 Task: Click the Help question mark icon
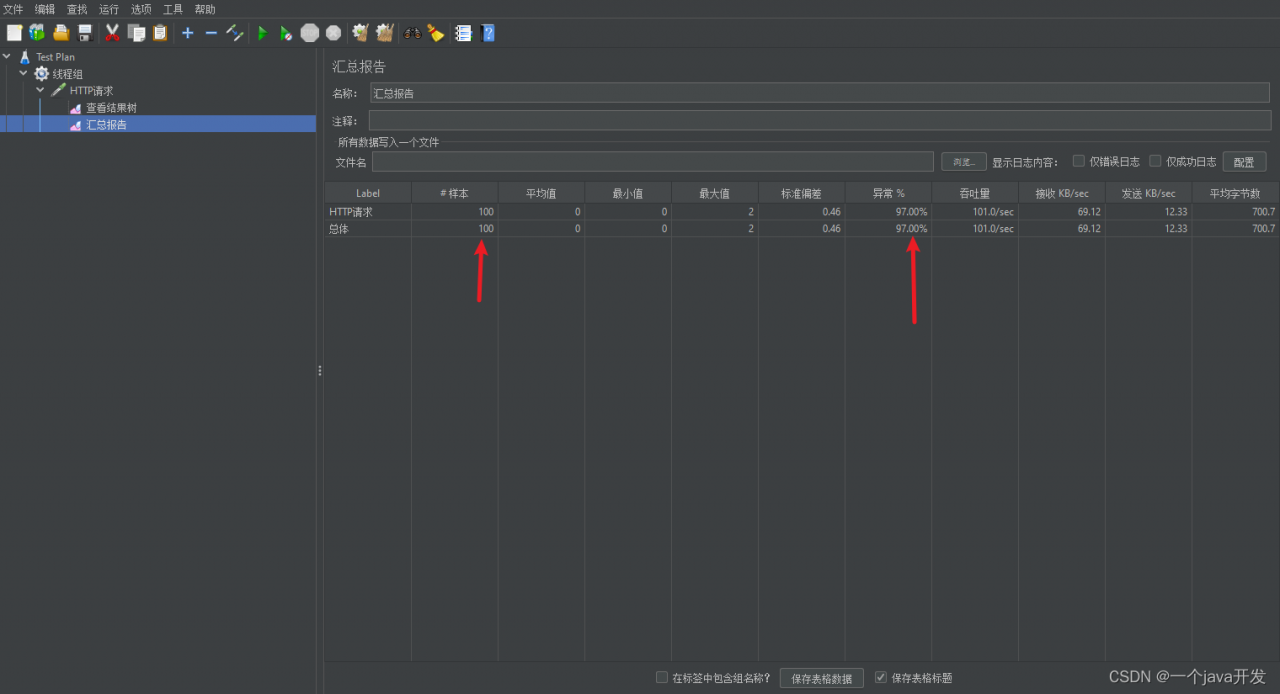coord(488,33)
